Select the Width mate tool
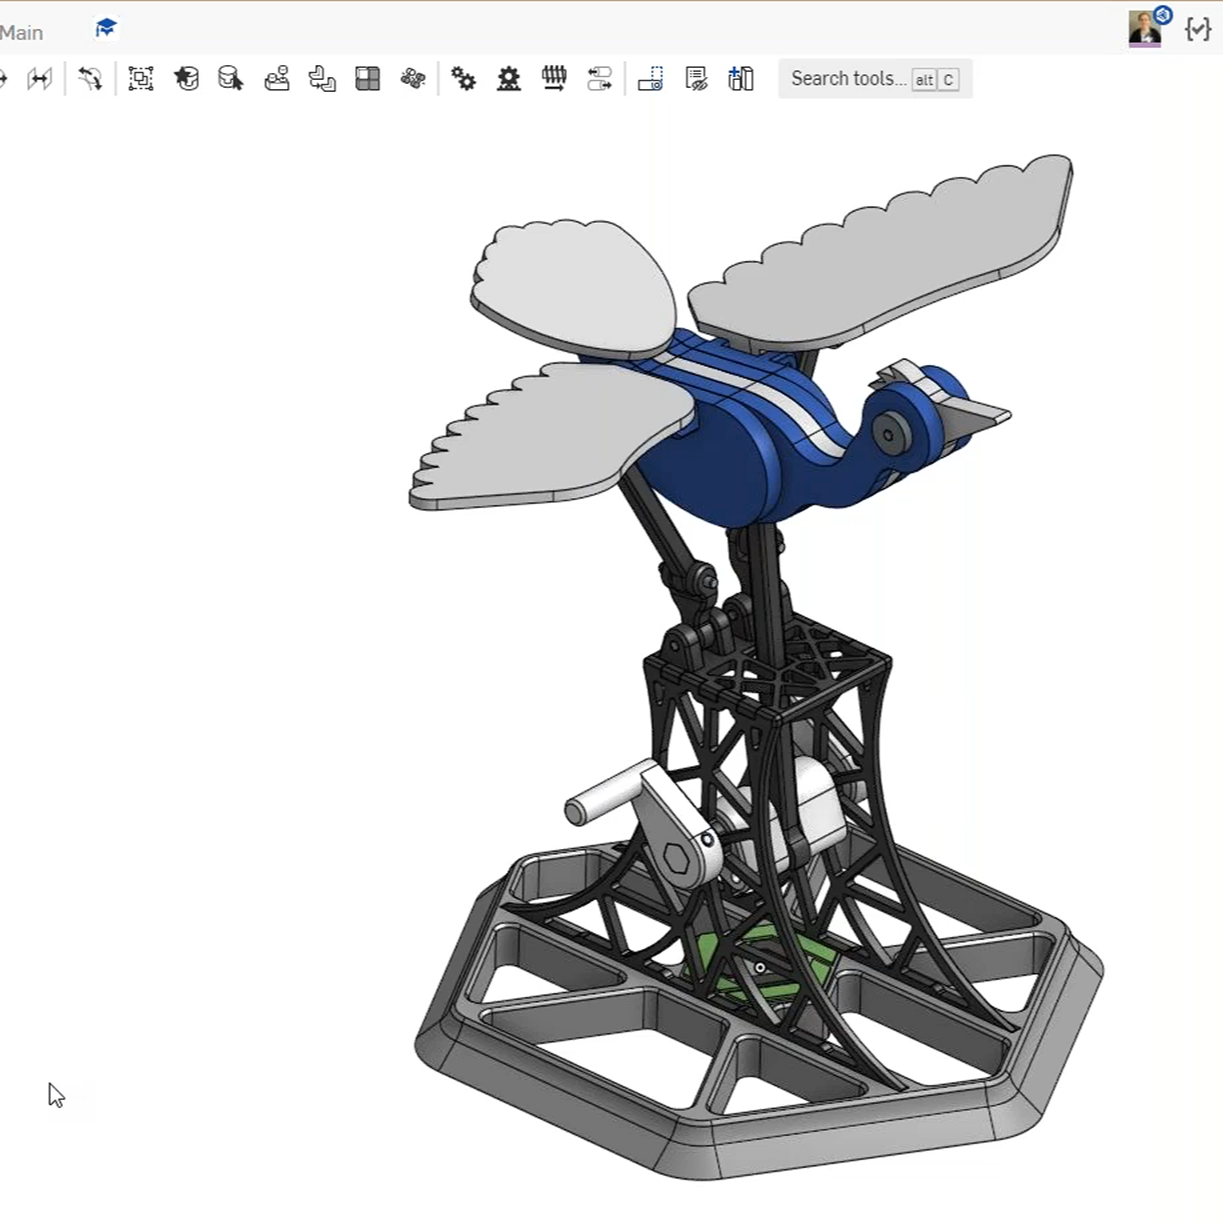Viewport: 1223px width, 1223px height. (39, 79)
